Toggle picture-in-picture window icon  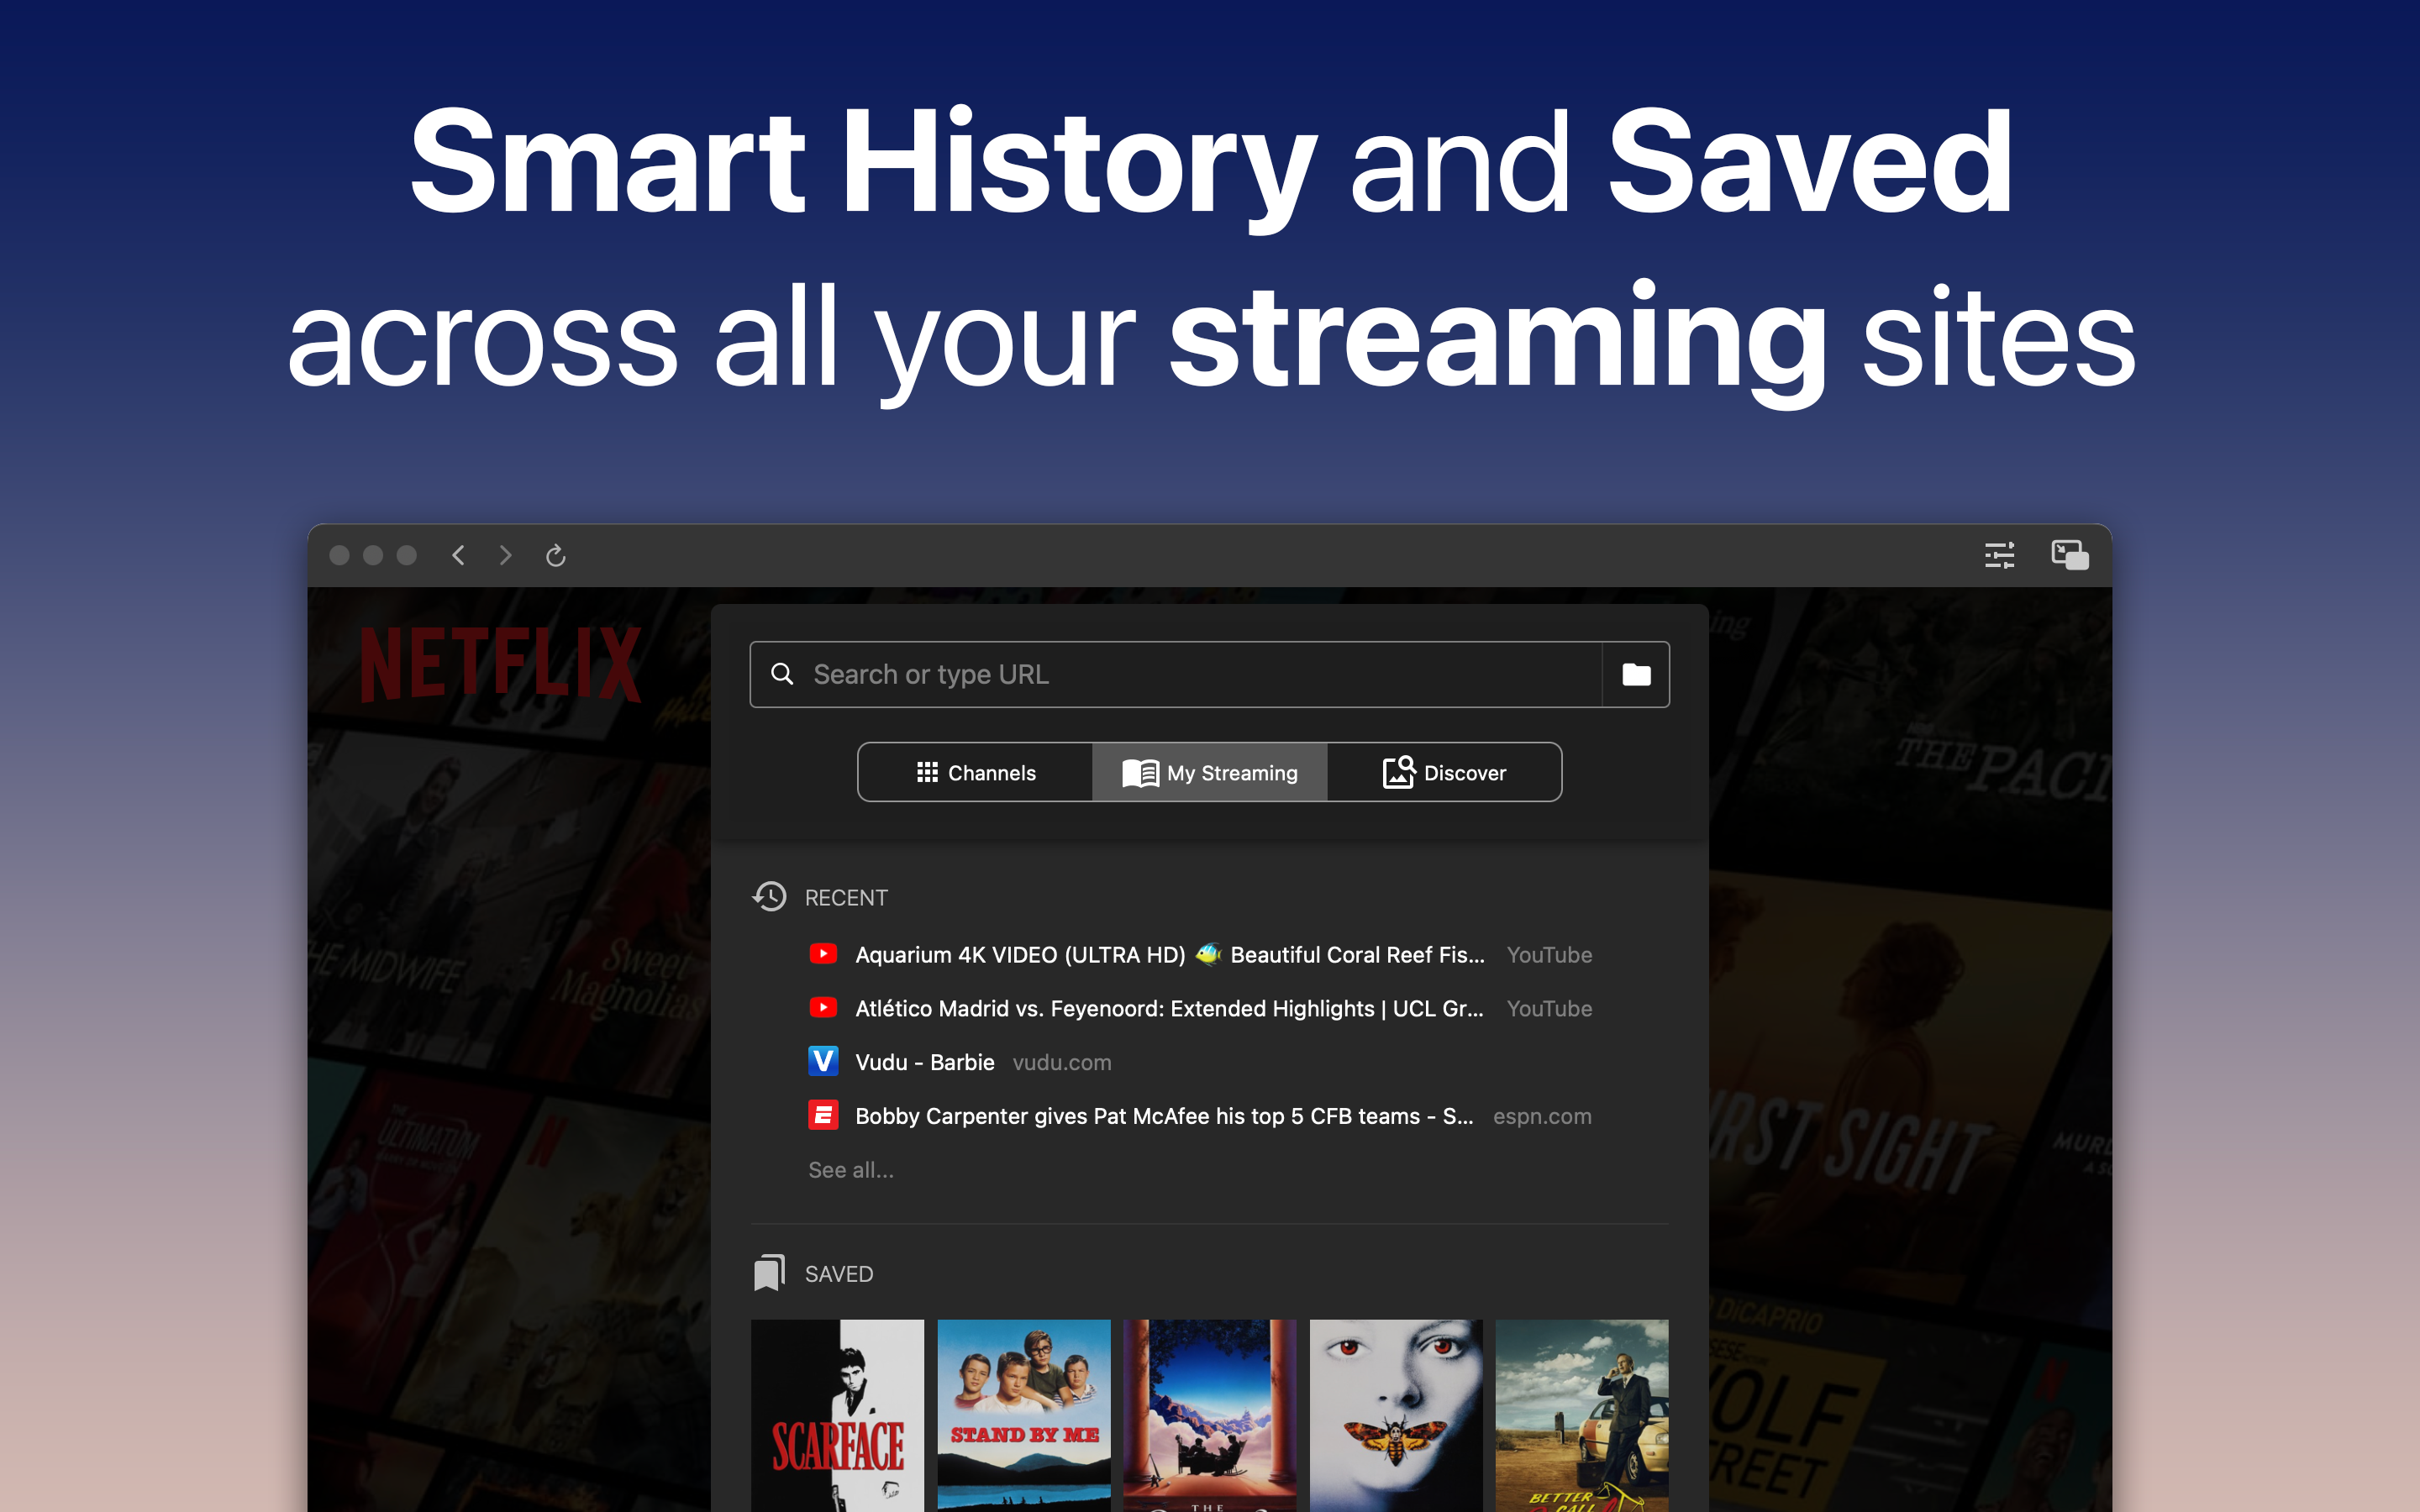pyautogui.click(x=2069, y=555)
